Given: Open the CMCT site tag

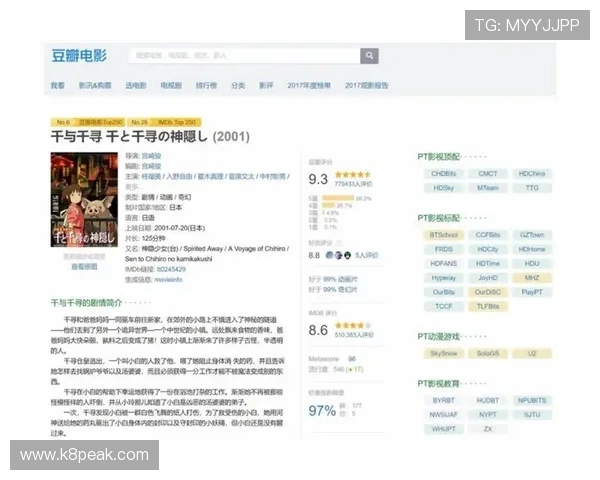Looking at the screenshot, I should pyautogui.click(x=488, y=173).
